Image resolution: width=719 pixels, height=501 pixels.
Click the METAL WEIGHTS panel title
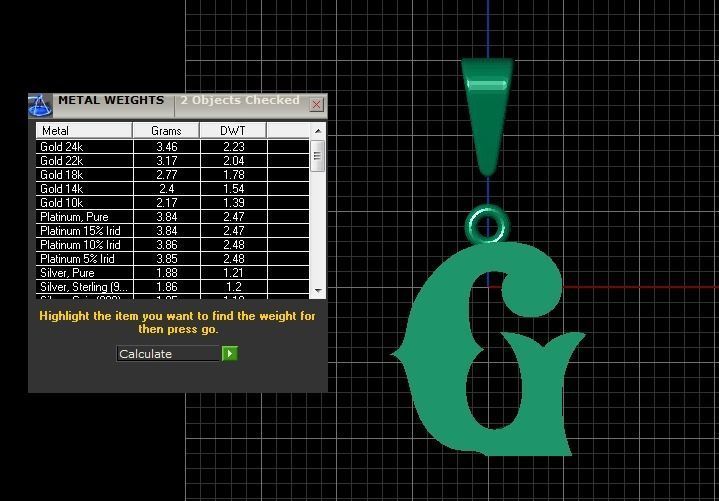tap(111, 100)
